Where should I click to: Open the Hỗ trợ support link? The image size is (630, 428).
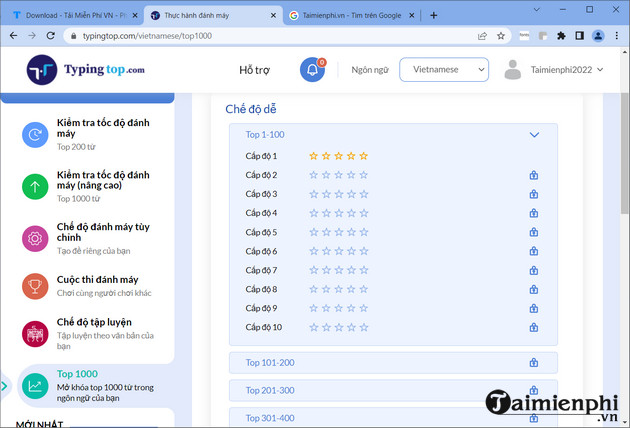coord(254,70)
